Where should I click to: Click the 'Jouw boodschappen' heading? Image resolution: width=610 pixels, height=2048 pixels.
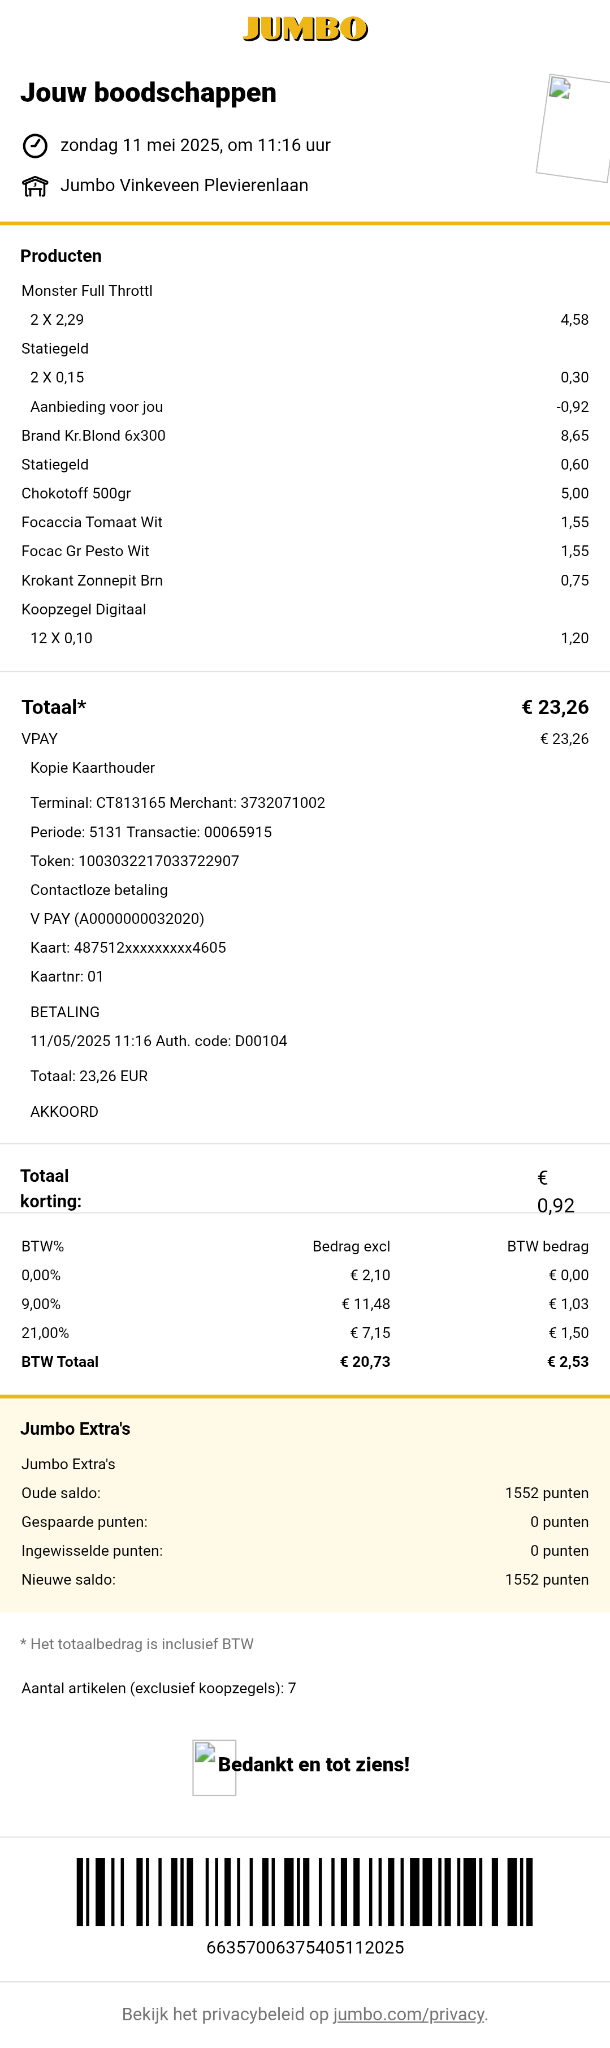coord(148,93)
